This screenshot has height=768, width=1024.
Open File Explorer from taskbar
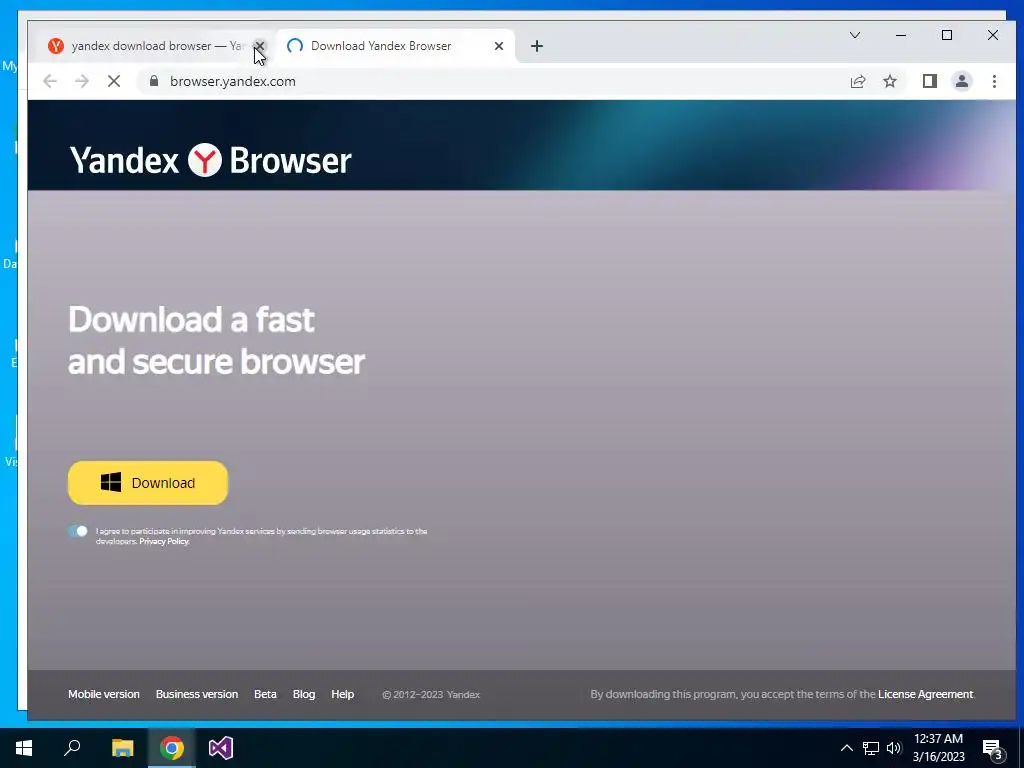click(122, 748)
